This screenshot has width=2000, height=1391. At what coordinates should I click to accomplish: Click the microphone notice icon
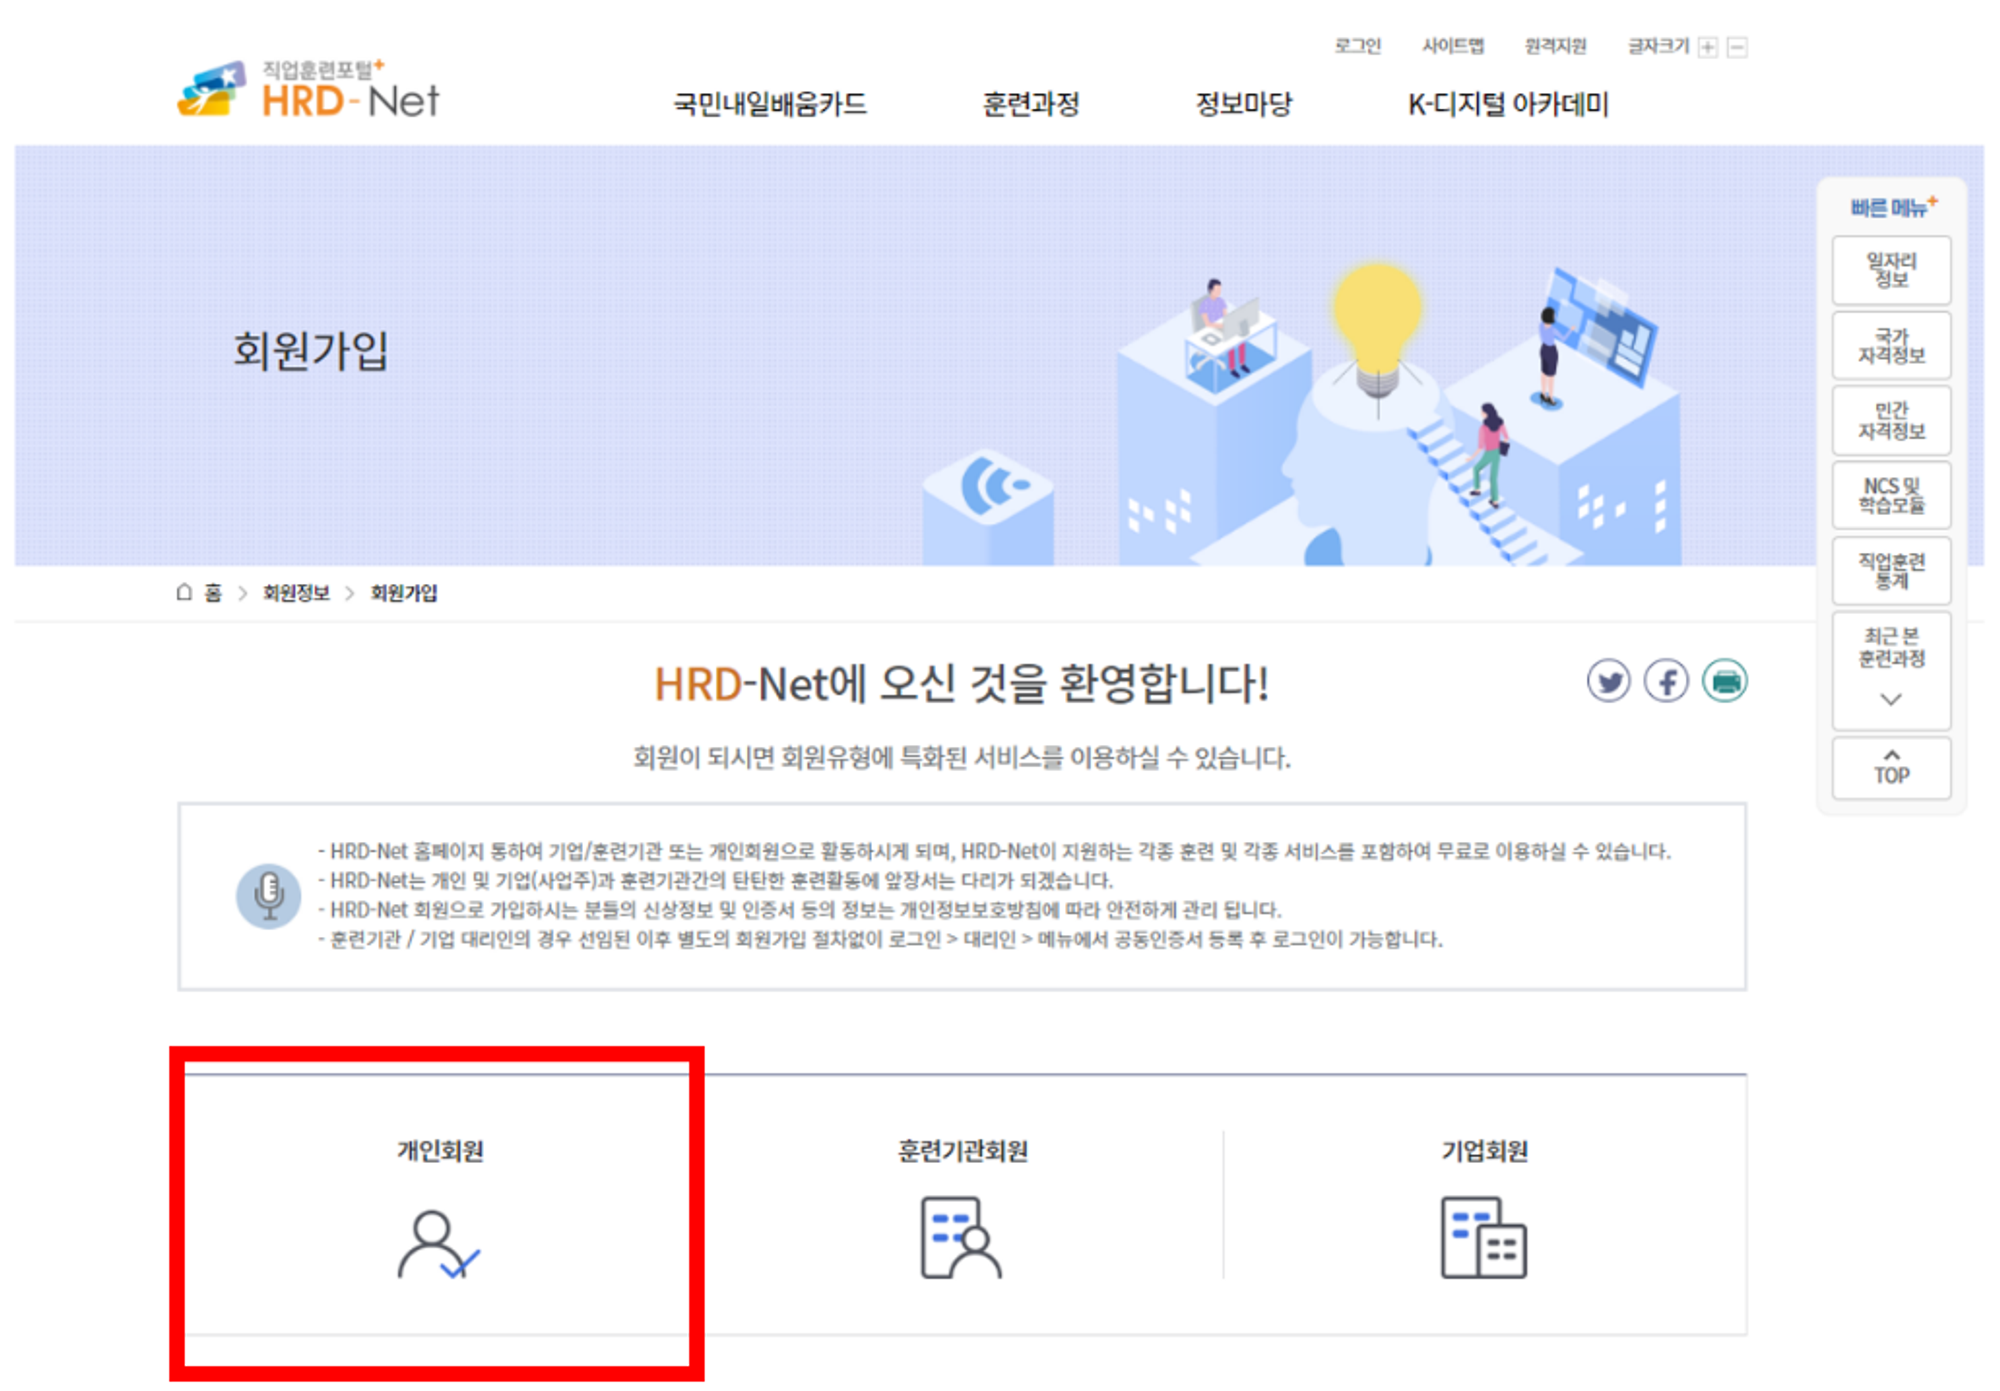pyautogui.click(x=268, y=895)
